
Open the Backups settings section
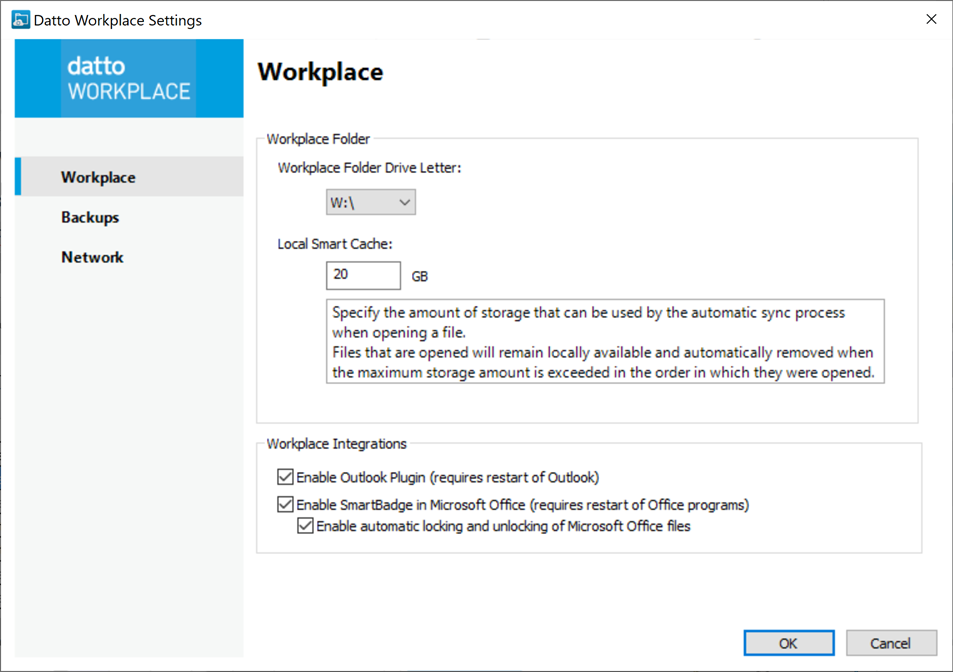90,217
